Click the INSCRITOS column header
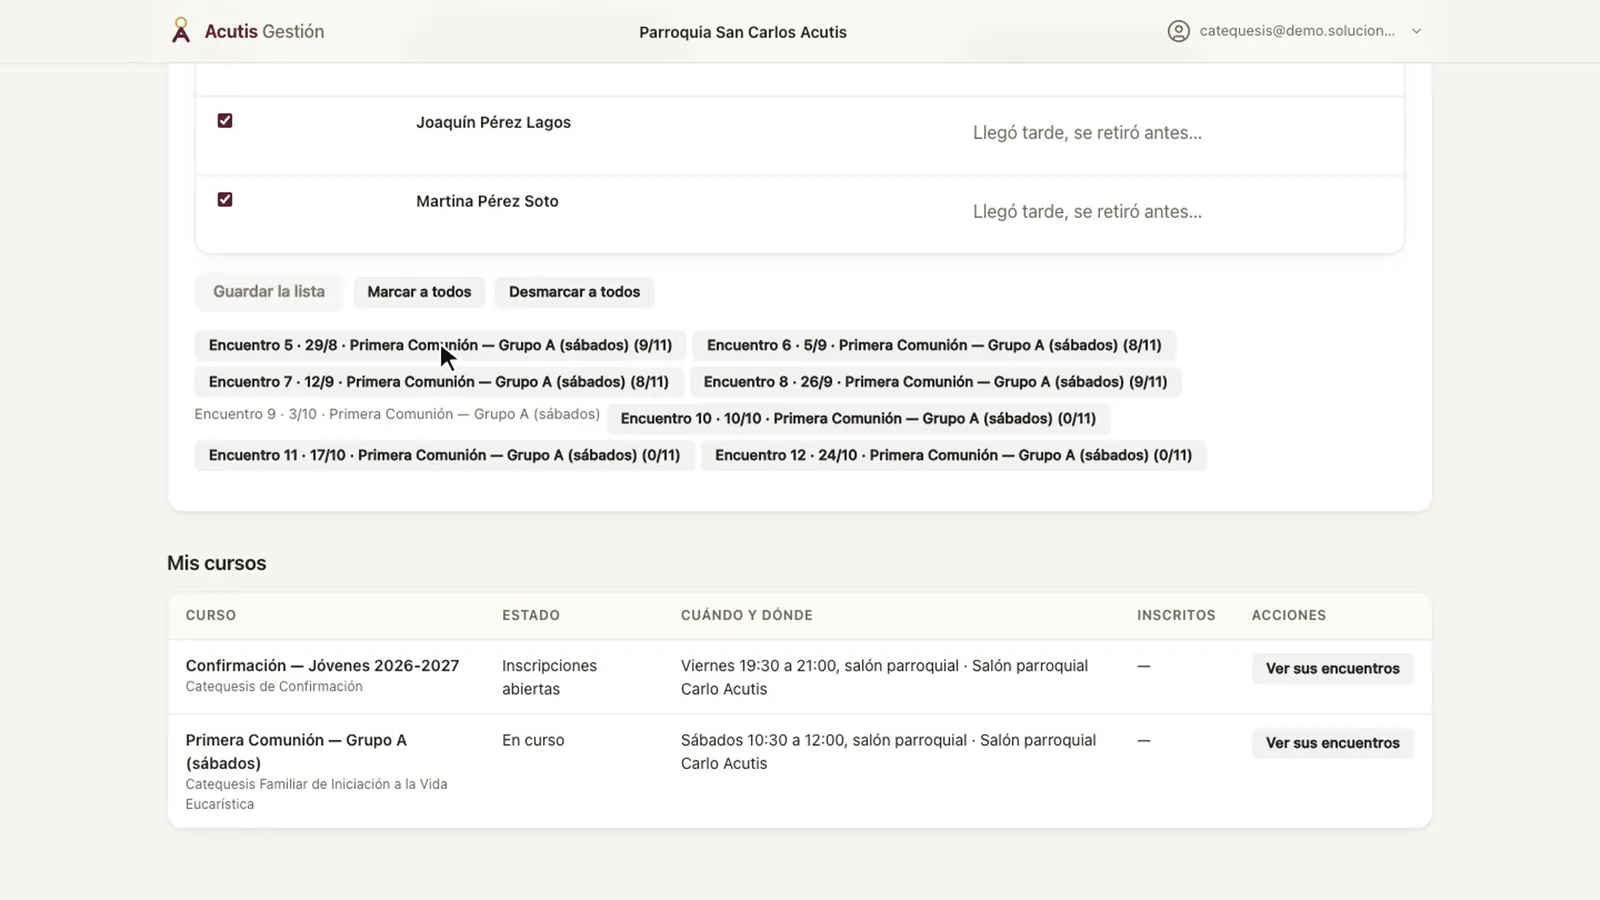This screenshot has height=900, width=1600. pyautogui.click(x=1176, y=615)
